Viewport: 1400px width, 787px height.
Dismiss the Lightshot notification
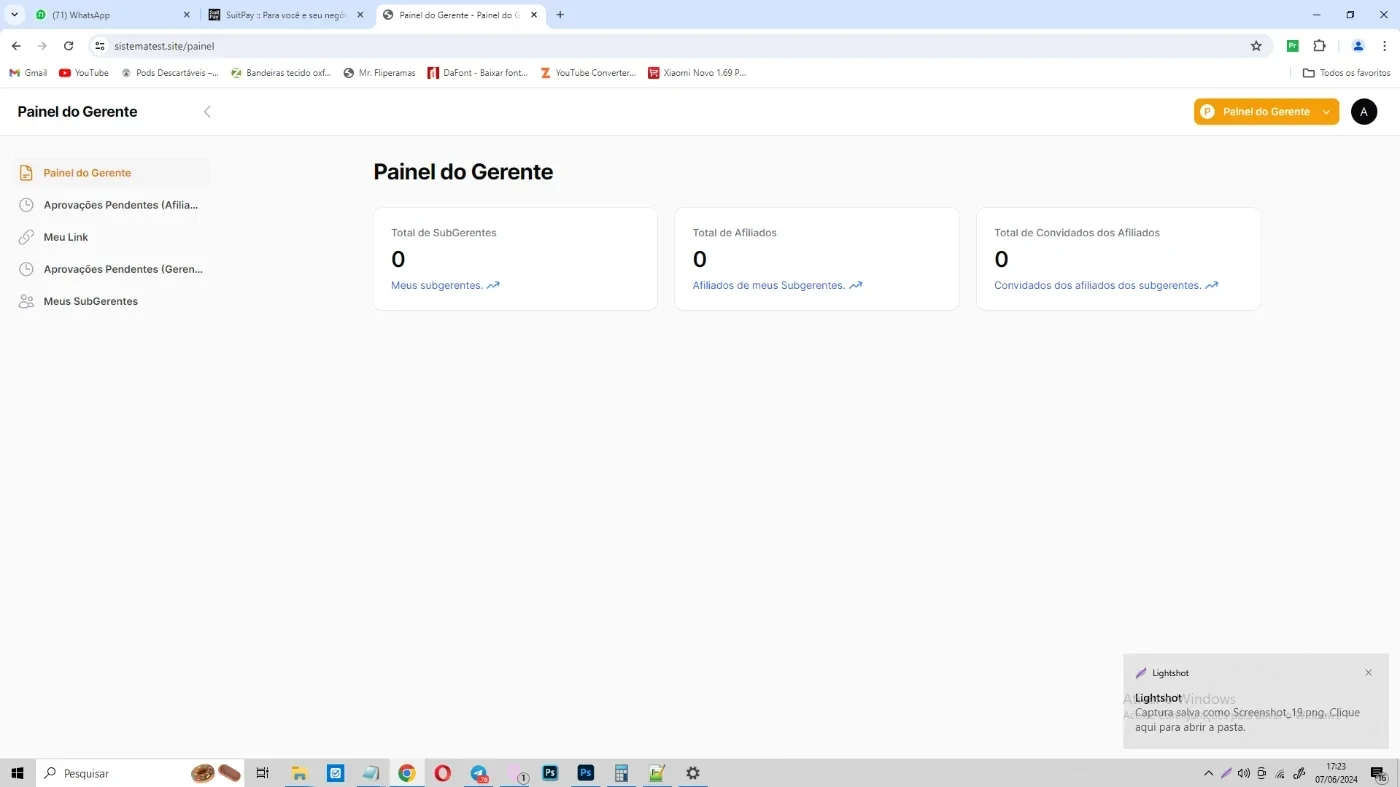pos(1368,673)
